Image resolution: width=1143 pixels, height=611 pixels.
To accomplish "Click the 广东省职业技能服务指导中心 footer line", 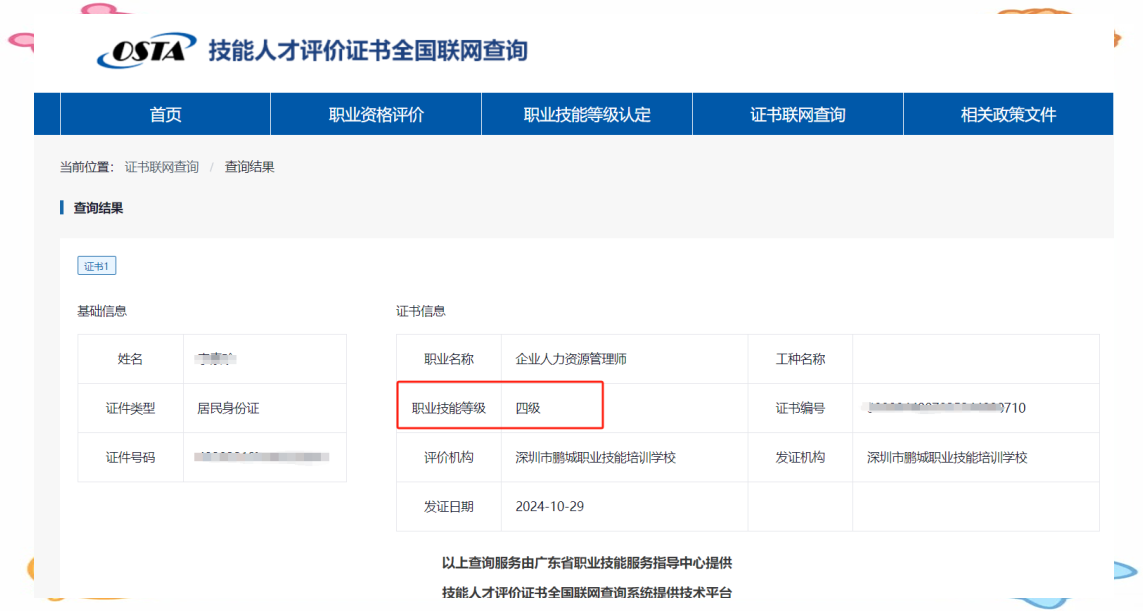I will tap(587, 563).
